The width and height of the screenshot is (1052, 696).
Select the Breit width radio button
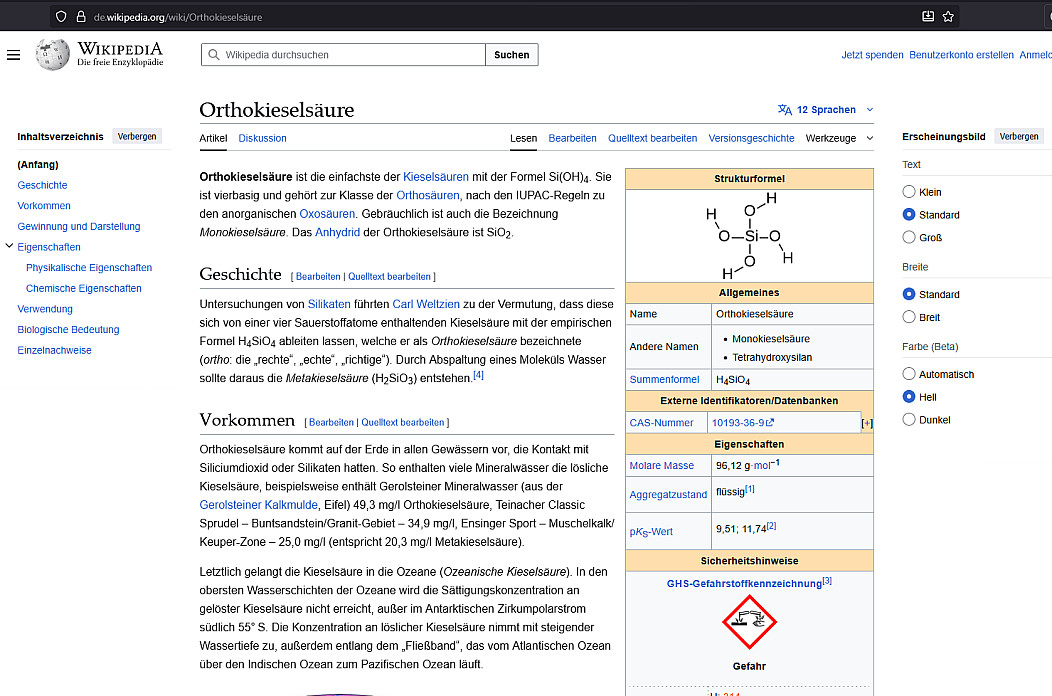909,317
